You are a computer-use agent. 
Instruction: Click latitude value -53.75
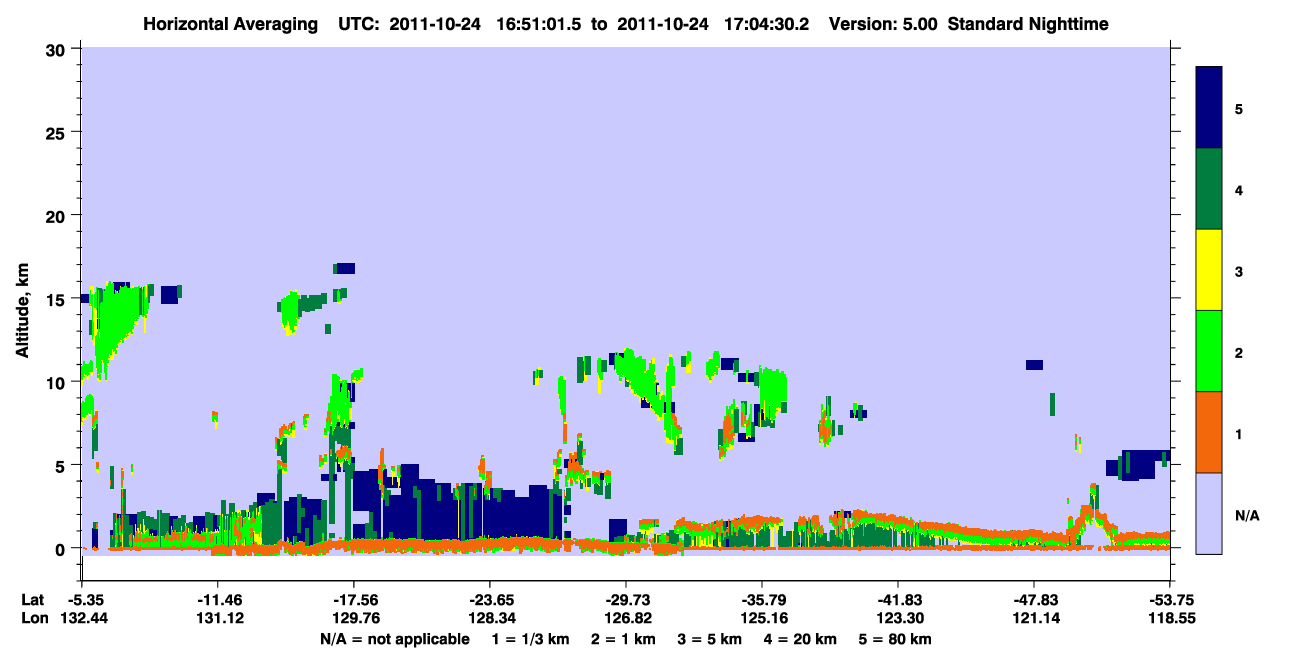point(1170,600)
